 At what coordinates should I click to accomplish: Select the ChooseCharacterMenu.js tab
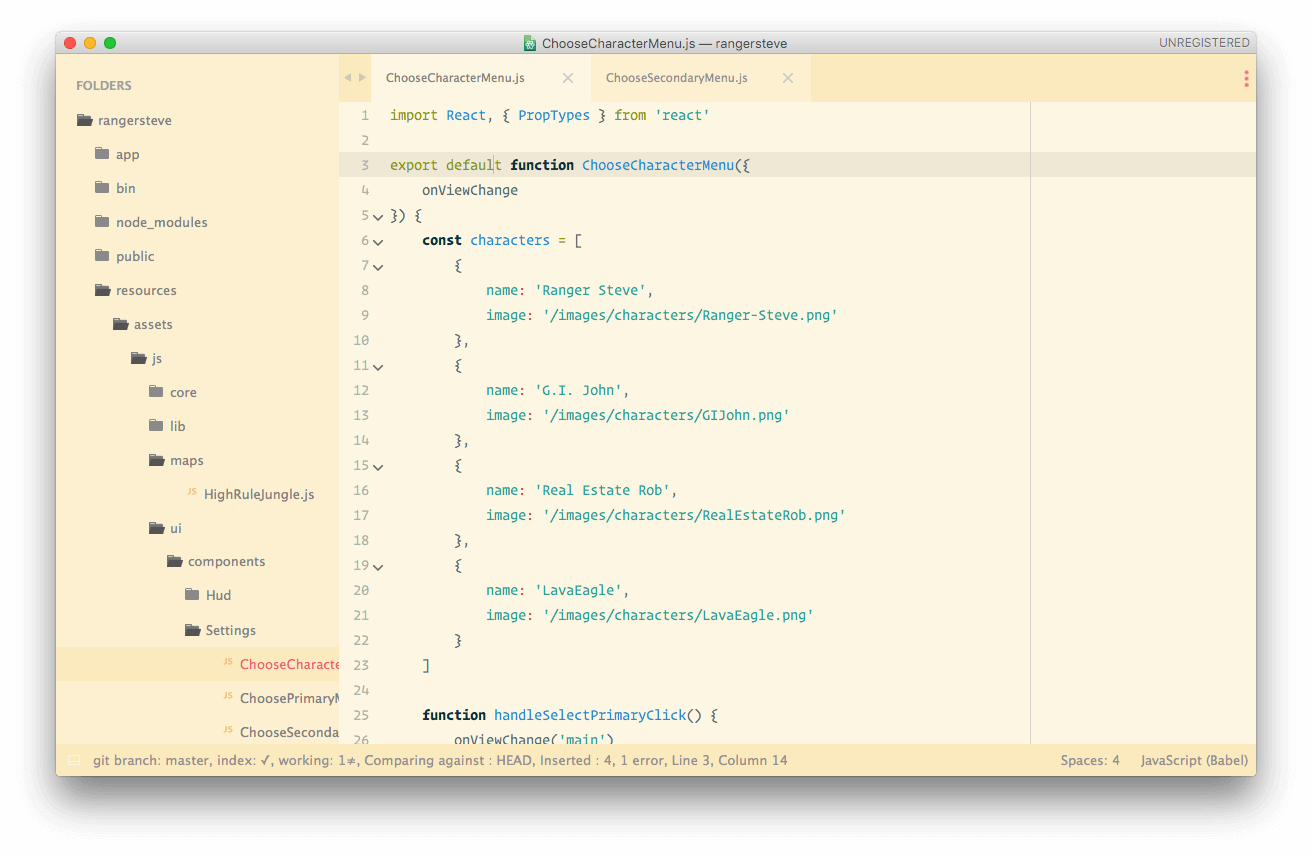(x=455, y=78)
